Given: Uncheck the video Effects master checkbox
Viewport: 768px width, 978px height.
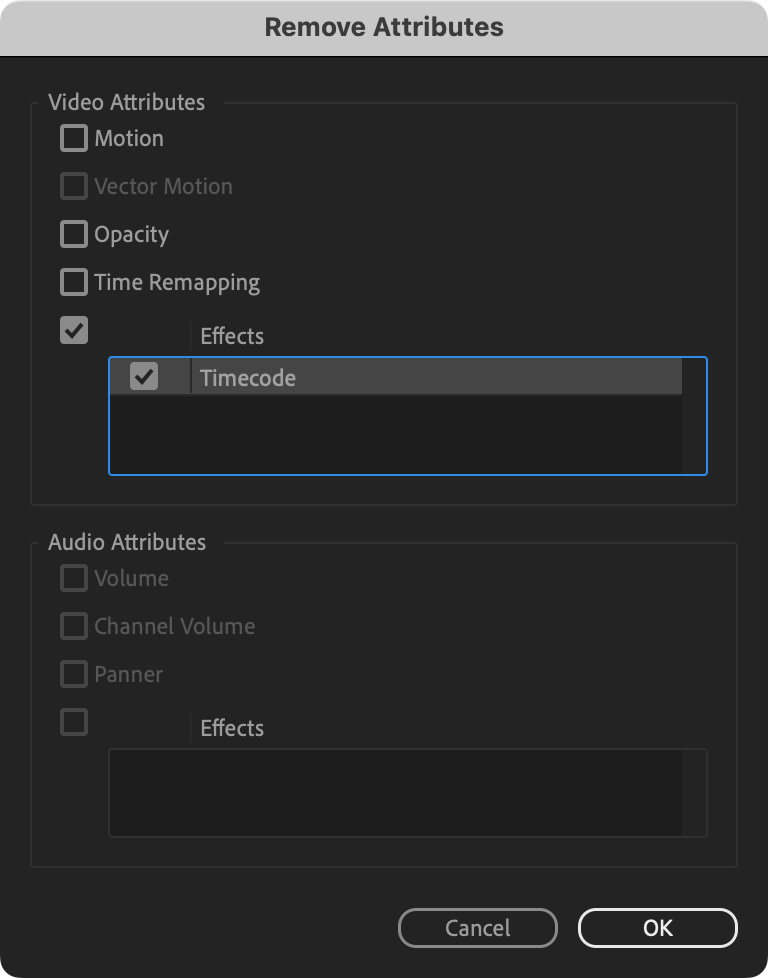Looking at the screenshot, I should pos(74,330).
